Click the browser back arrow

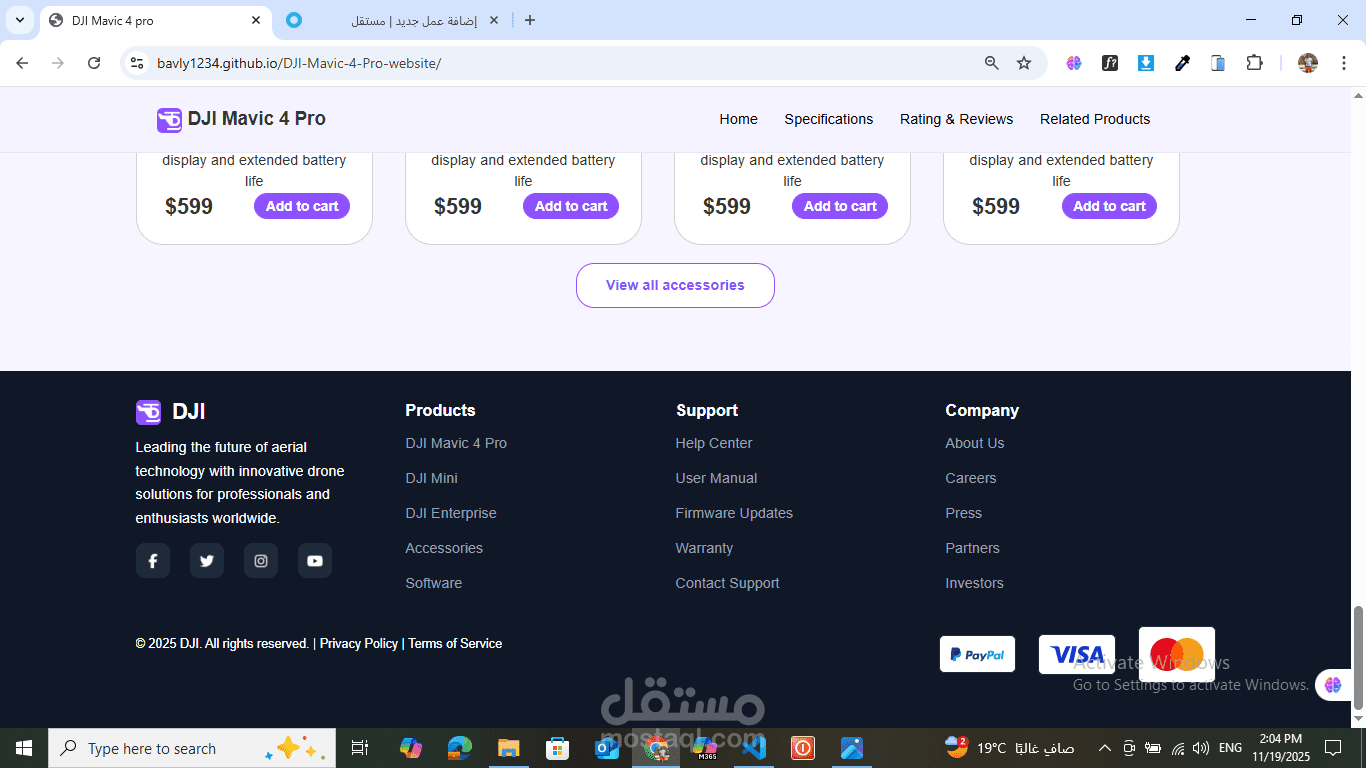22,63
